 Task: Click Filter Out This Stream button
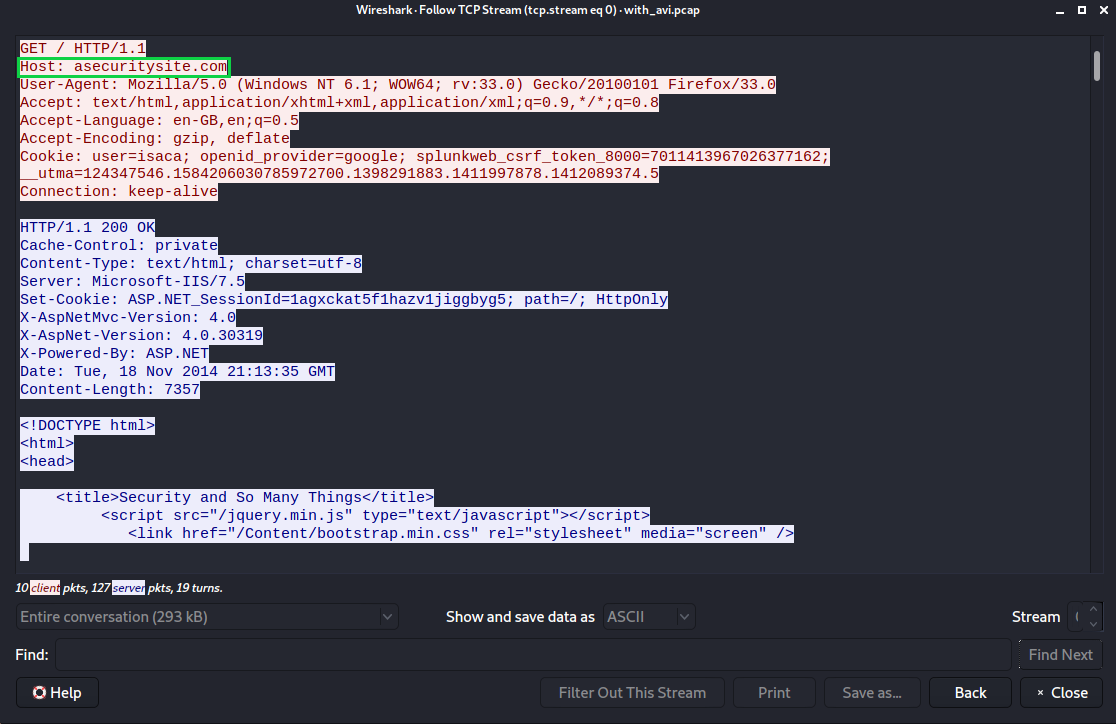coord(632,693)
